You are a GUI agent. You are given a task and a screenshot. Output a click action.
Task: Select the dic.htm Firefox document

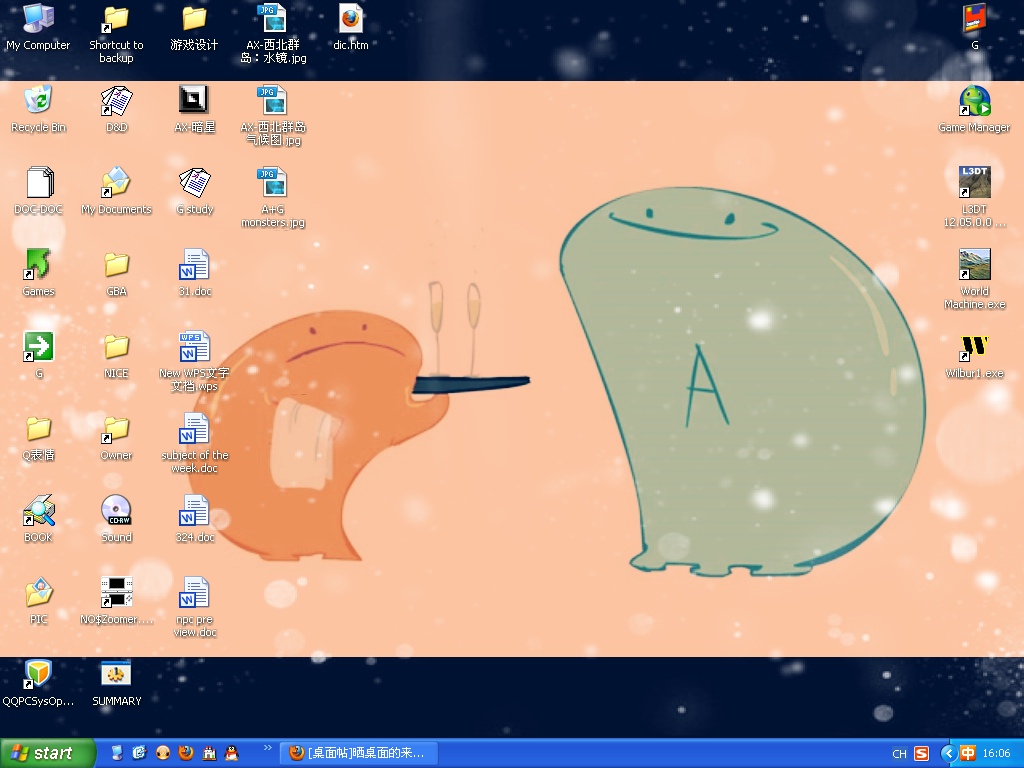351,27
